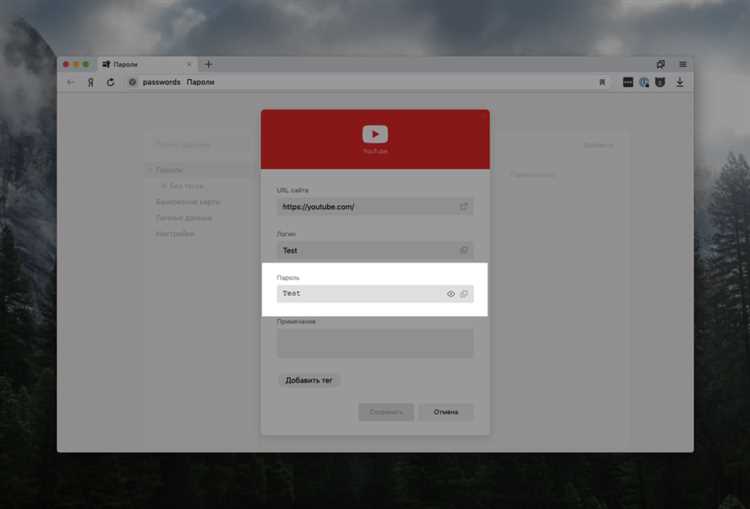Open a new tab with the plus button
The image size is (750, 509).
[x=208, y=64]
